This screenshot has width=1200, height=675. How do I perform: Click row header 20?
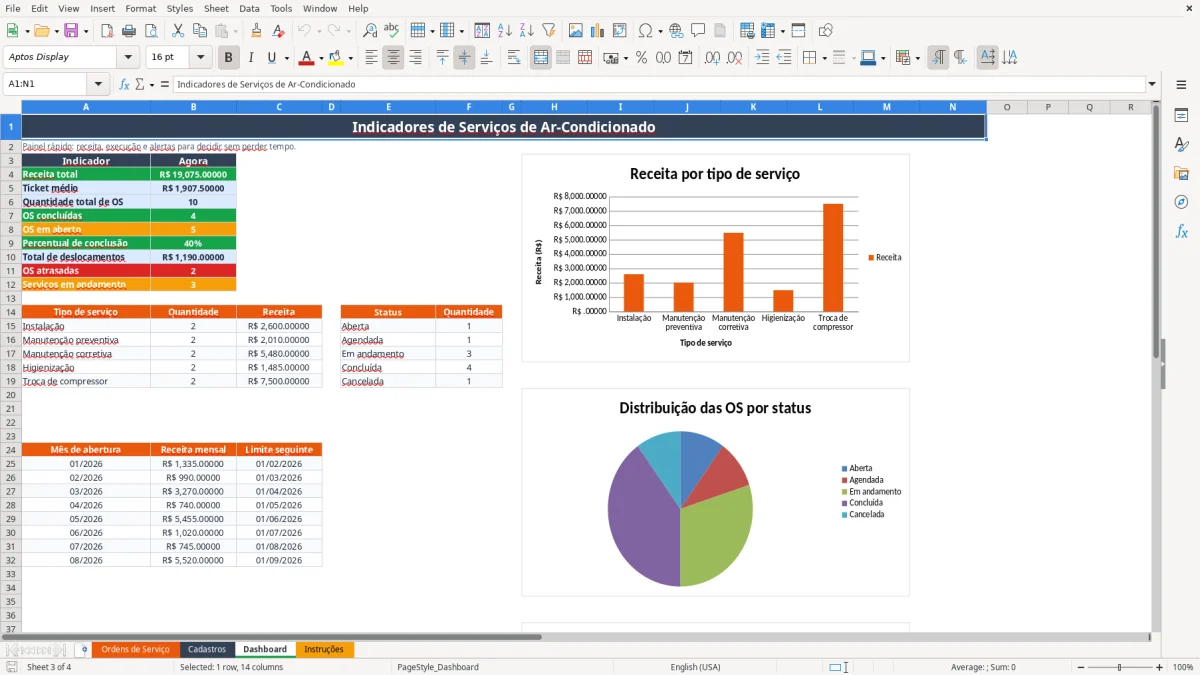[x=10, y=395]
